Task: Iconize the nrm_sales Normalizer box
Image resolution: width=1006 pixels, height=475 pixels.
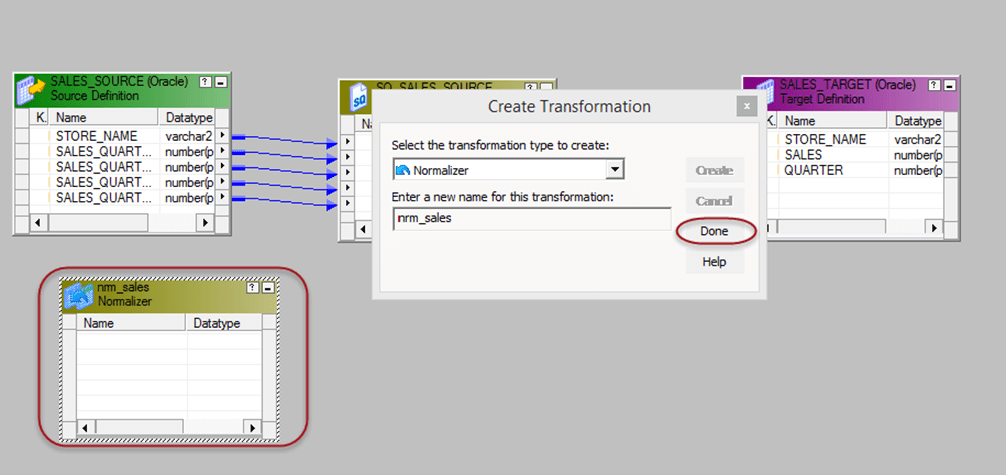Action: (x=268, y=288)
